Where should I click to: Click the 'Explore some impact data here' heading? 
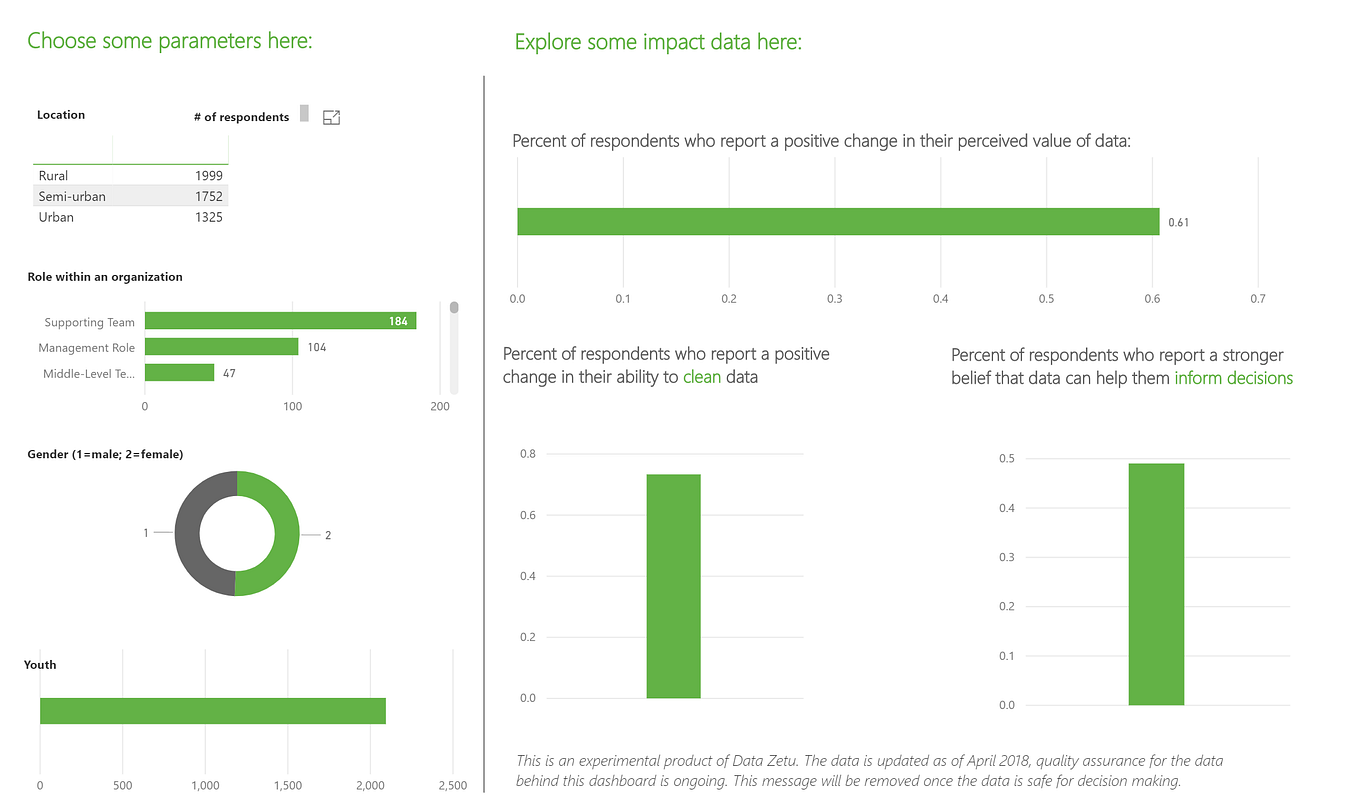click(x=658, y=42)
